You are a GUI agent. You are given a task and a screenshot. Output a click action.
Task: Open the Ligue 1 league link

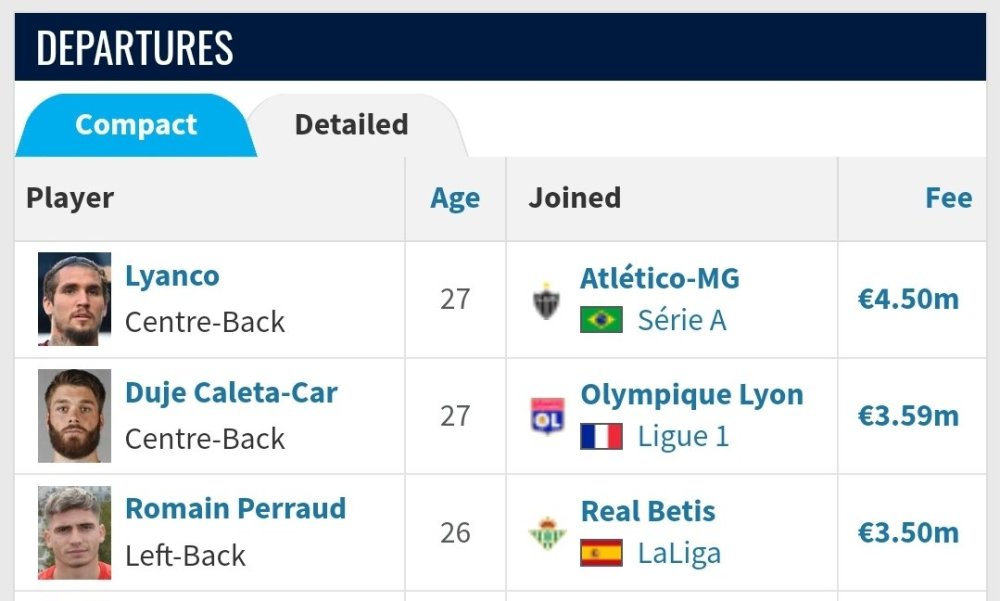[683, 437]
